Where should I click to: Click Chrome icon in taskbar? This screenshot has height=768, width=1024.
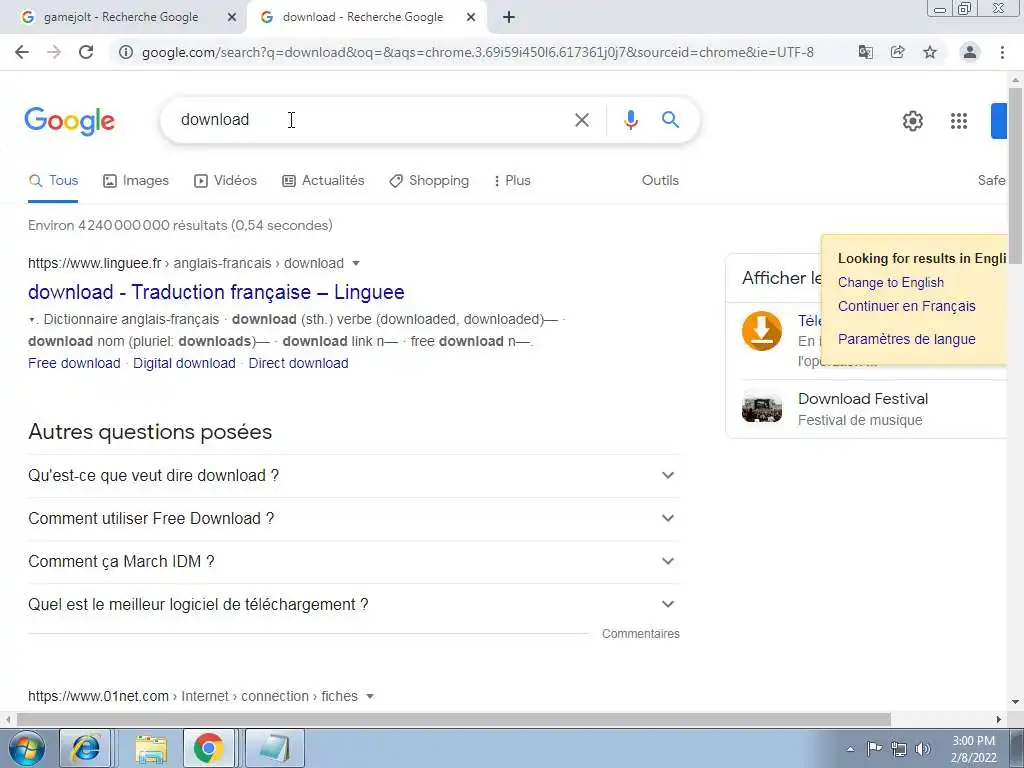pos(208,748)
